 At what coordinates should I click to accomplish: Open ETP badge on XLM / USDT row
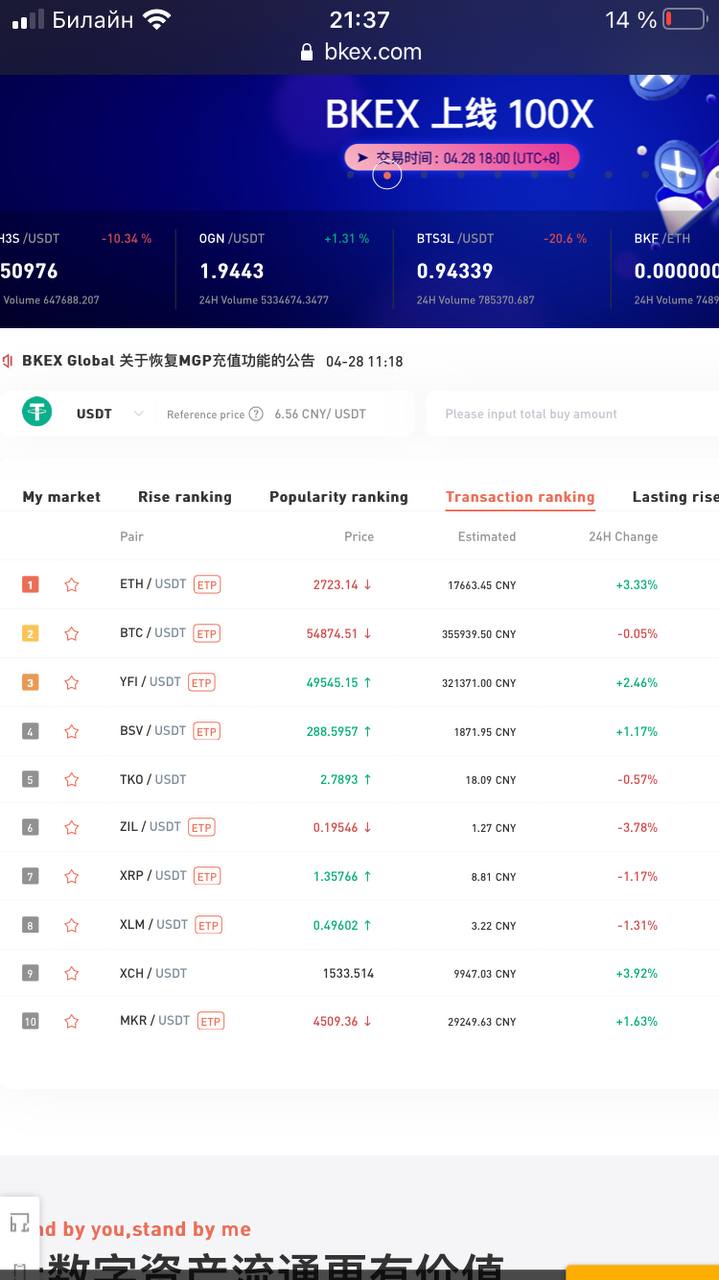click(x=209, y=926)
